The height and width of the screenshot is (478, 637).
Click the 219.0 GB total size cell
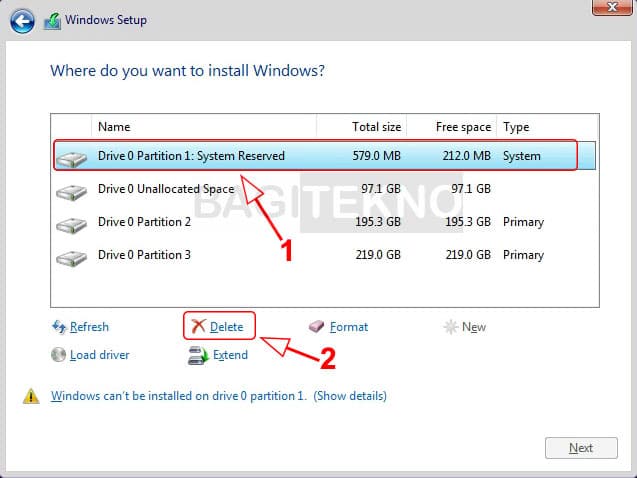378,255
